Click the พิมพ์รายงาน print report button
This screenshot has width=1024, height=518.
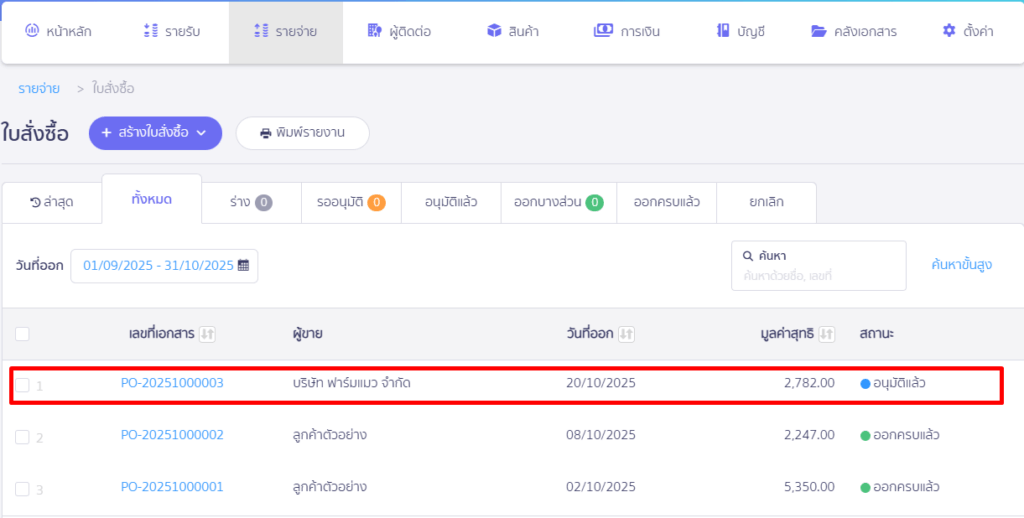pos(302,133)
